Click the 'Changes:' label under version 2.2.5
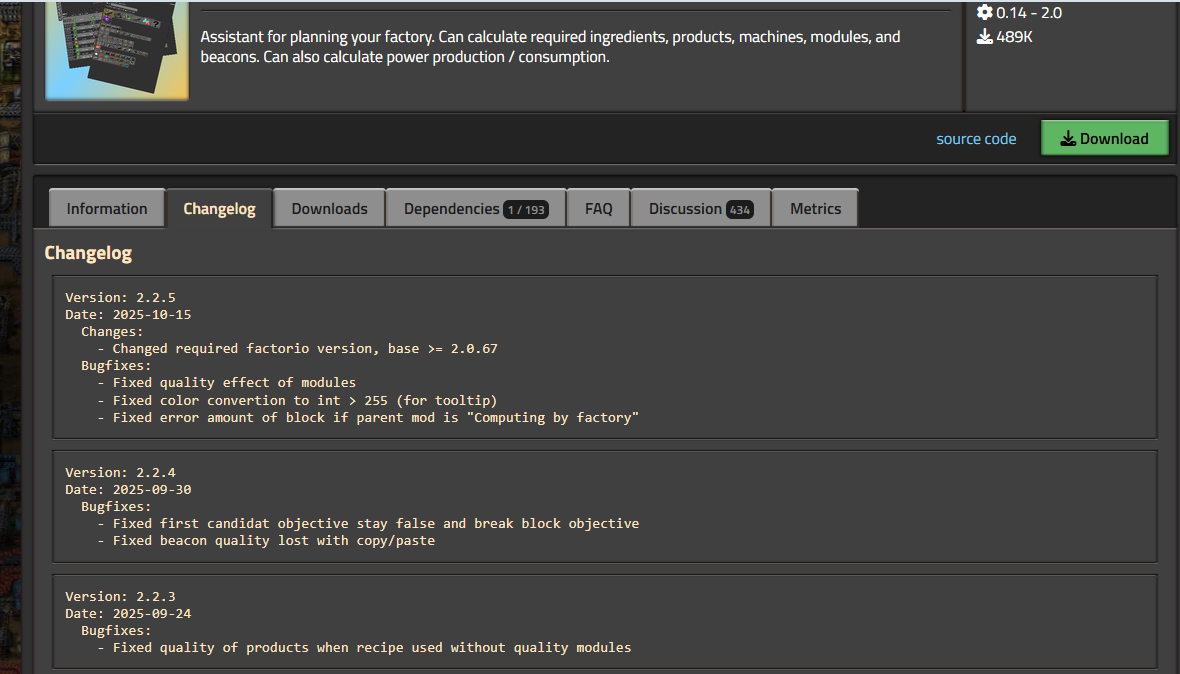The image size is (1180, 674). click(x=112, y=332)
